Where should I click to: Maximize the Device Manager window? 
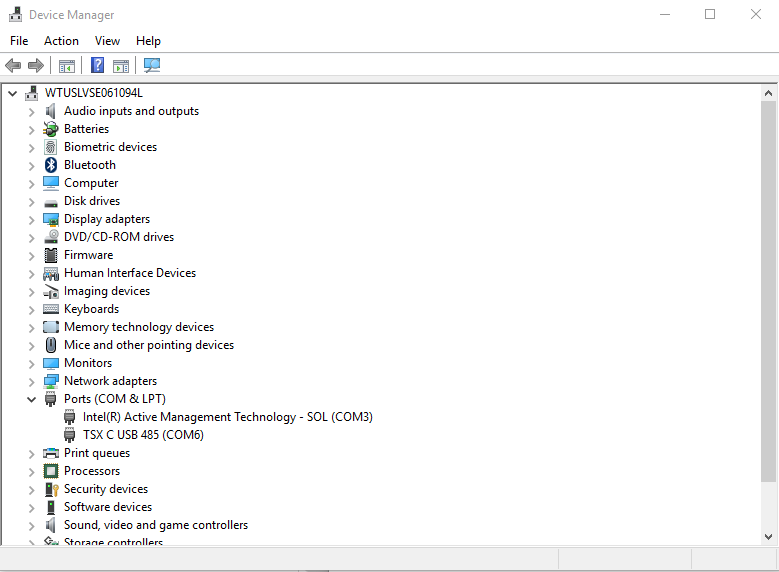(x=710, y=14)
